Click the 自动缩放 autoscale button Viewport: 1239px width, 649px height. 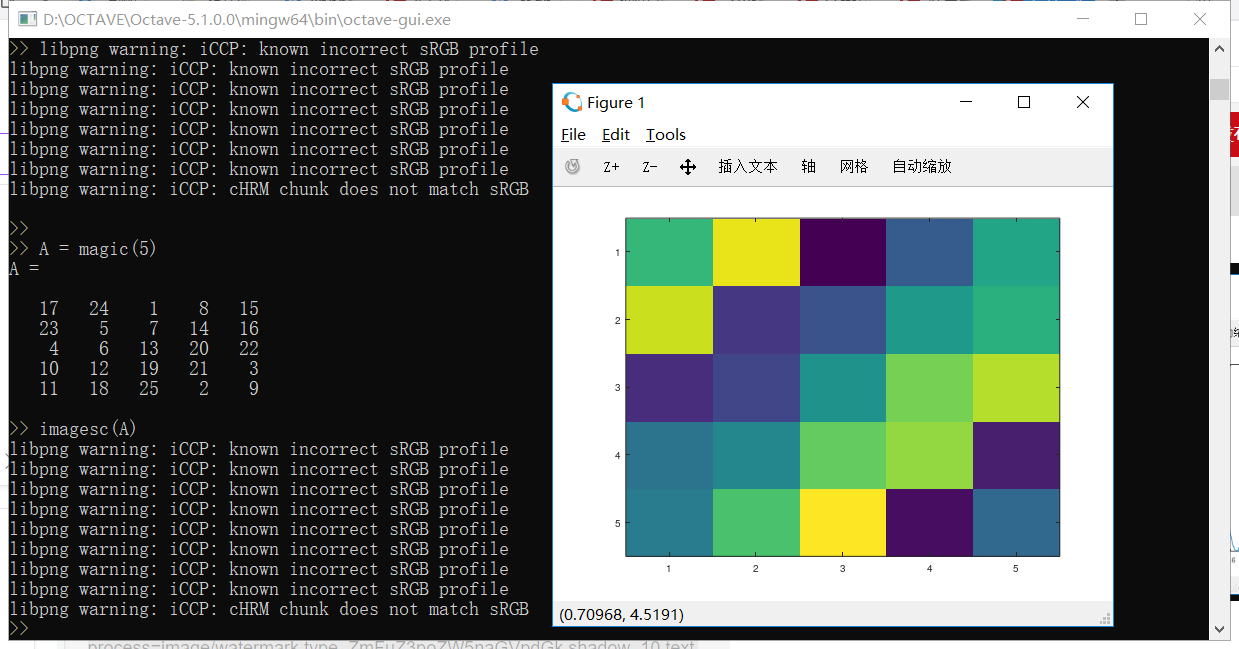[922, 167]
